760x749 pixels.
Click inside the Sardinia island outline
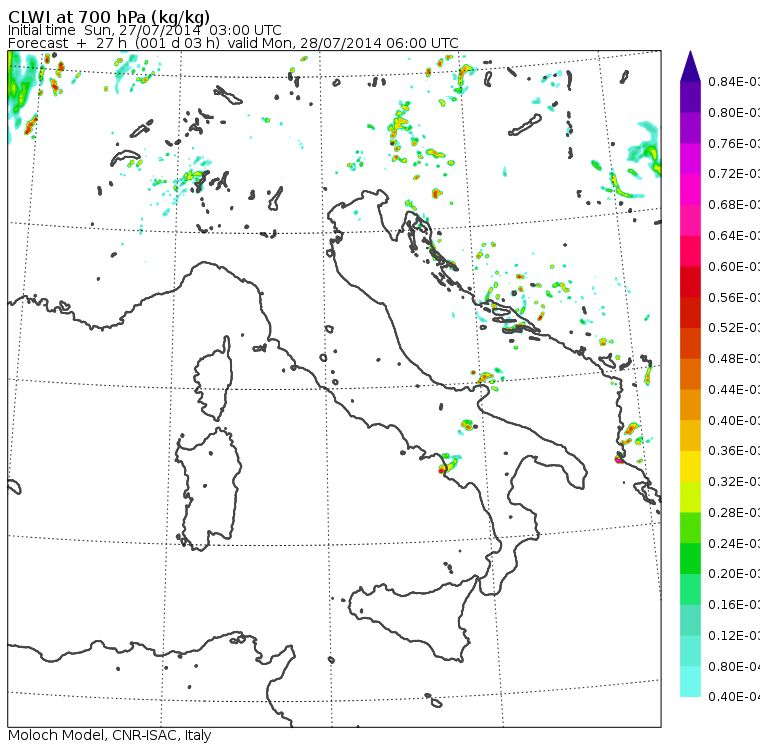[208, 490]
